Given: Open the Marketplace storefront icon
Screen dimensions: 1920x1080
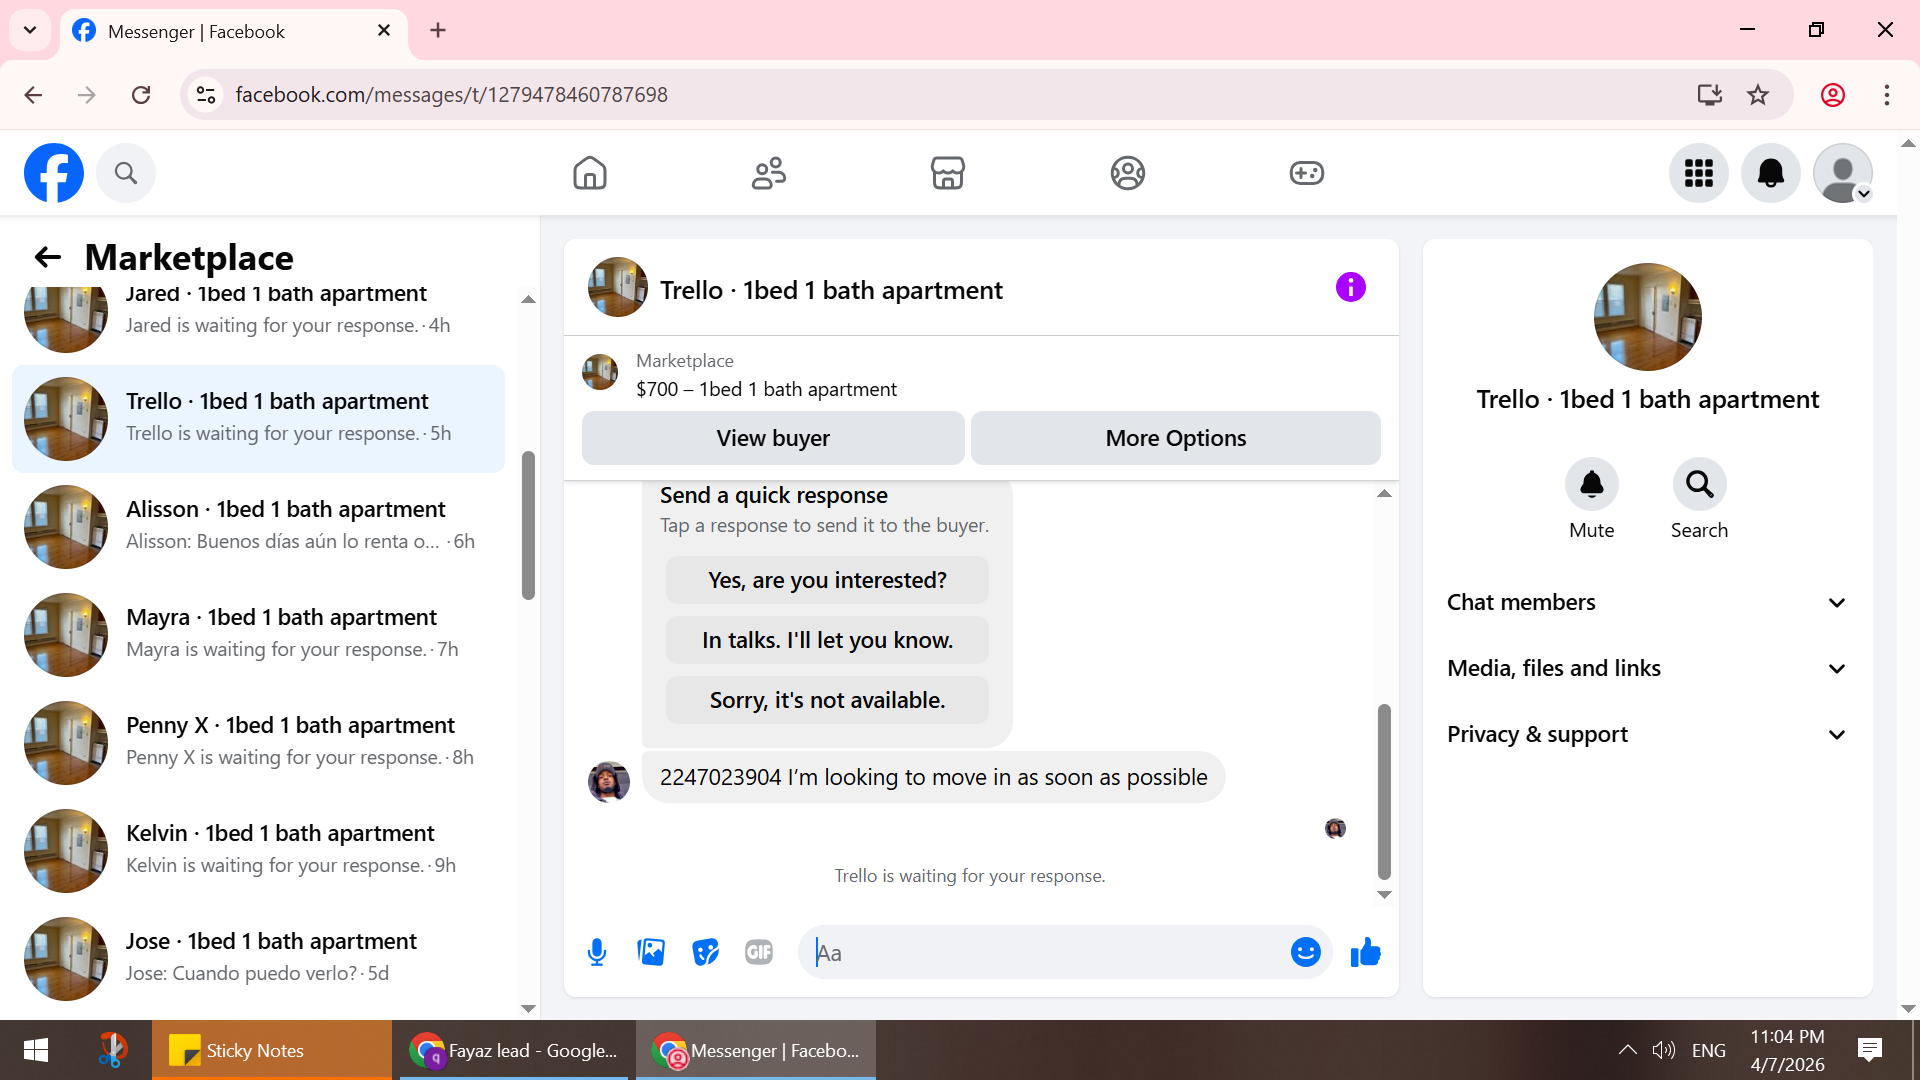Looking at the screenshot, I should (x=948, y=173).
